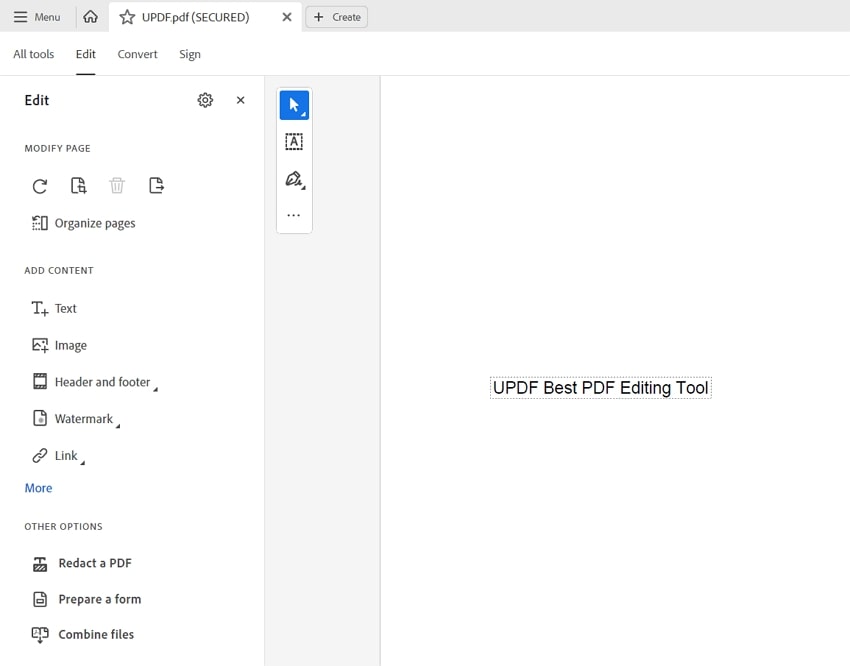Close the UPDF.pdf (SECURED) tab
This screenshot has width=850, height=666.
click(x=287, y=17)
